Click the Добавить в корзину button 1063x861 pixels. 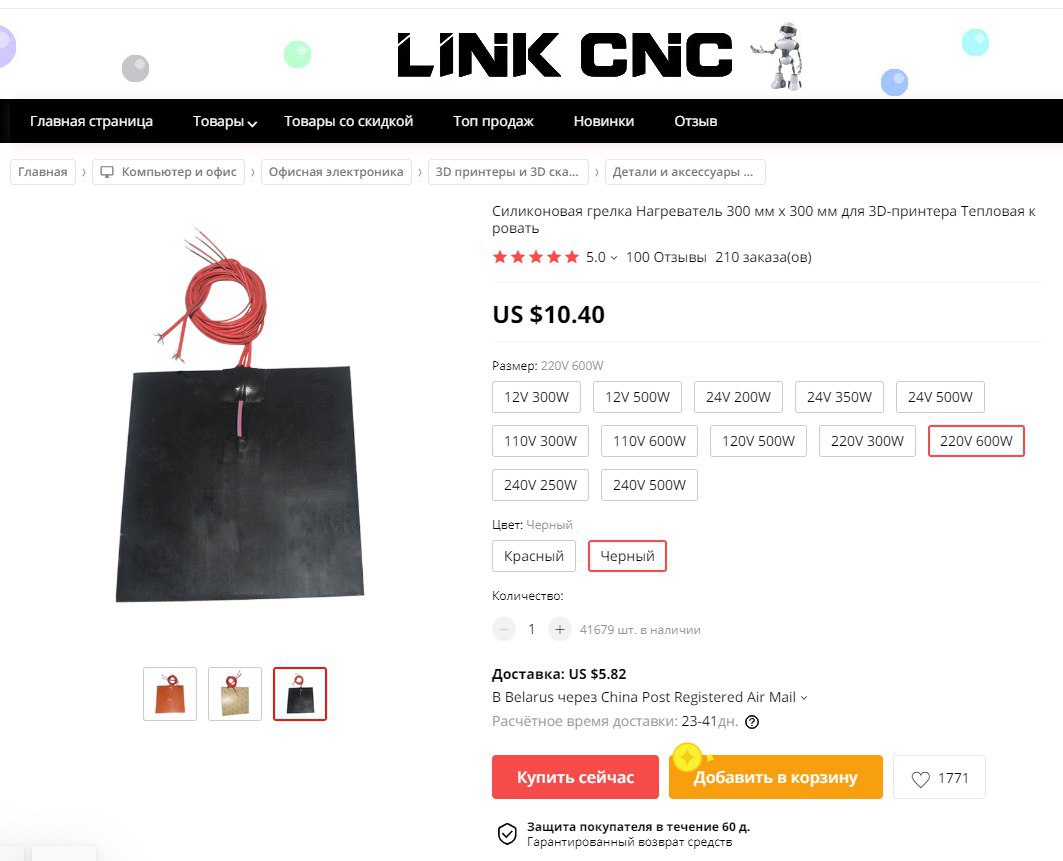point(776,777)
